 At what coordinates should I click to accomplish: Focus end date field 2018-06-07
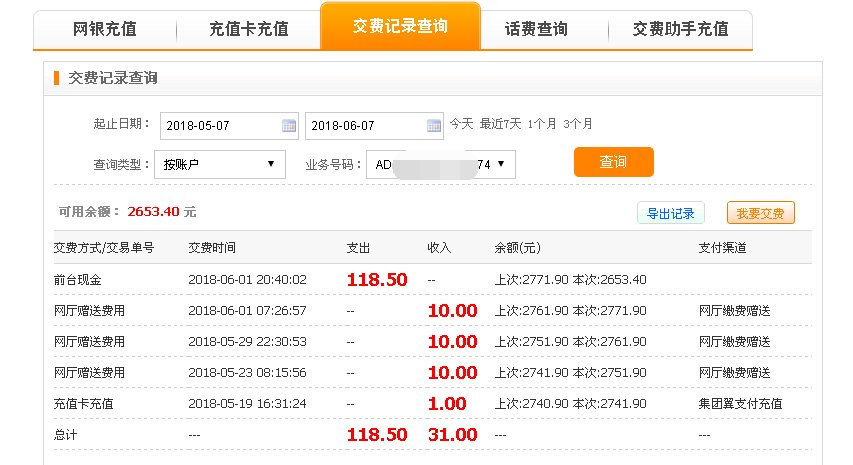(x=374, y=126)
